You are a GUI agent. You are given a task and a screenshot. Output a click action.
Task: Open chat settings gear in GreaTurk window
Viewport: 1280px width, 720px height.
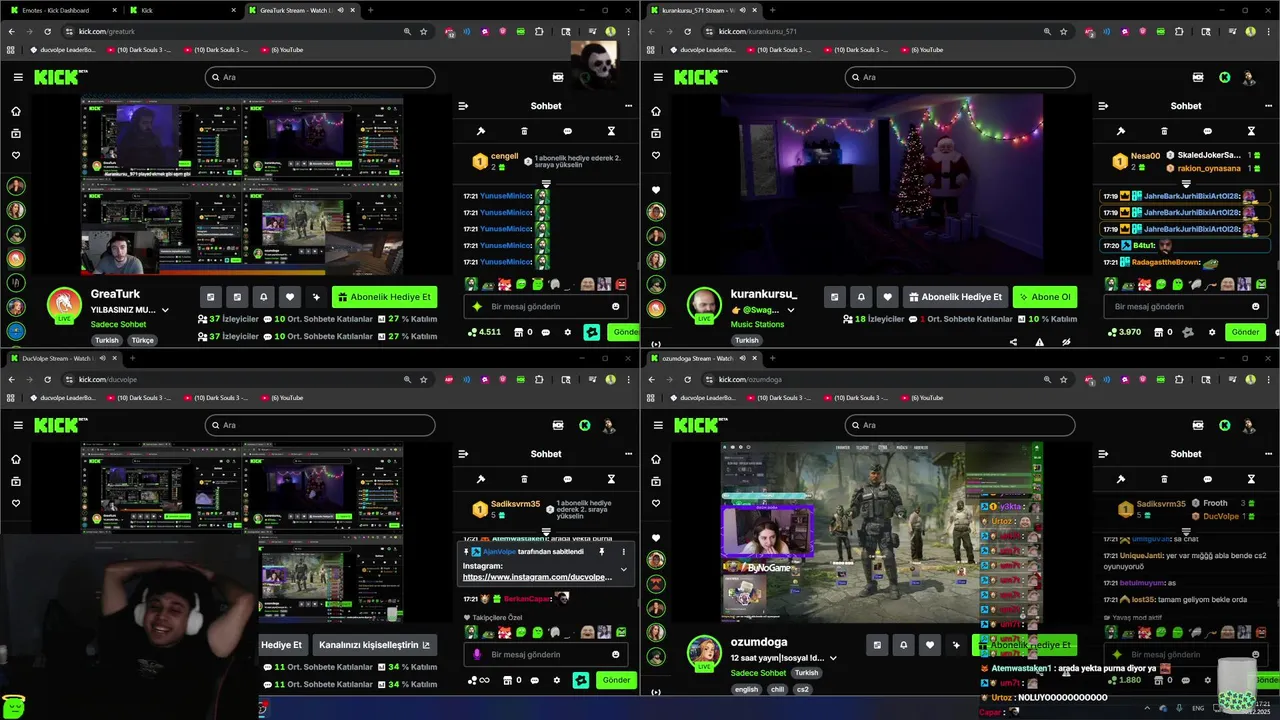point(568,332)
